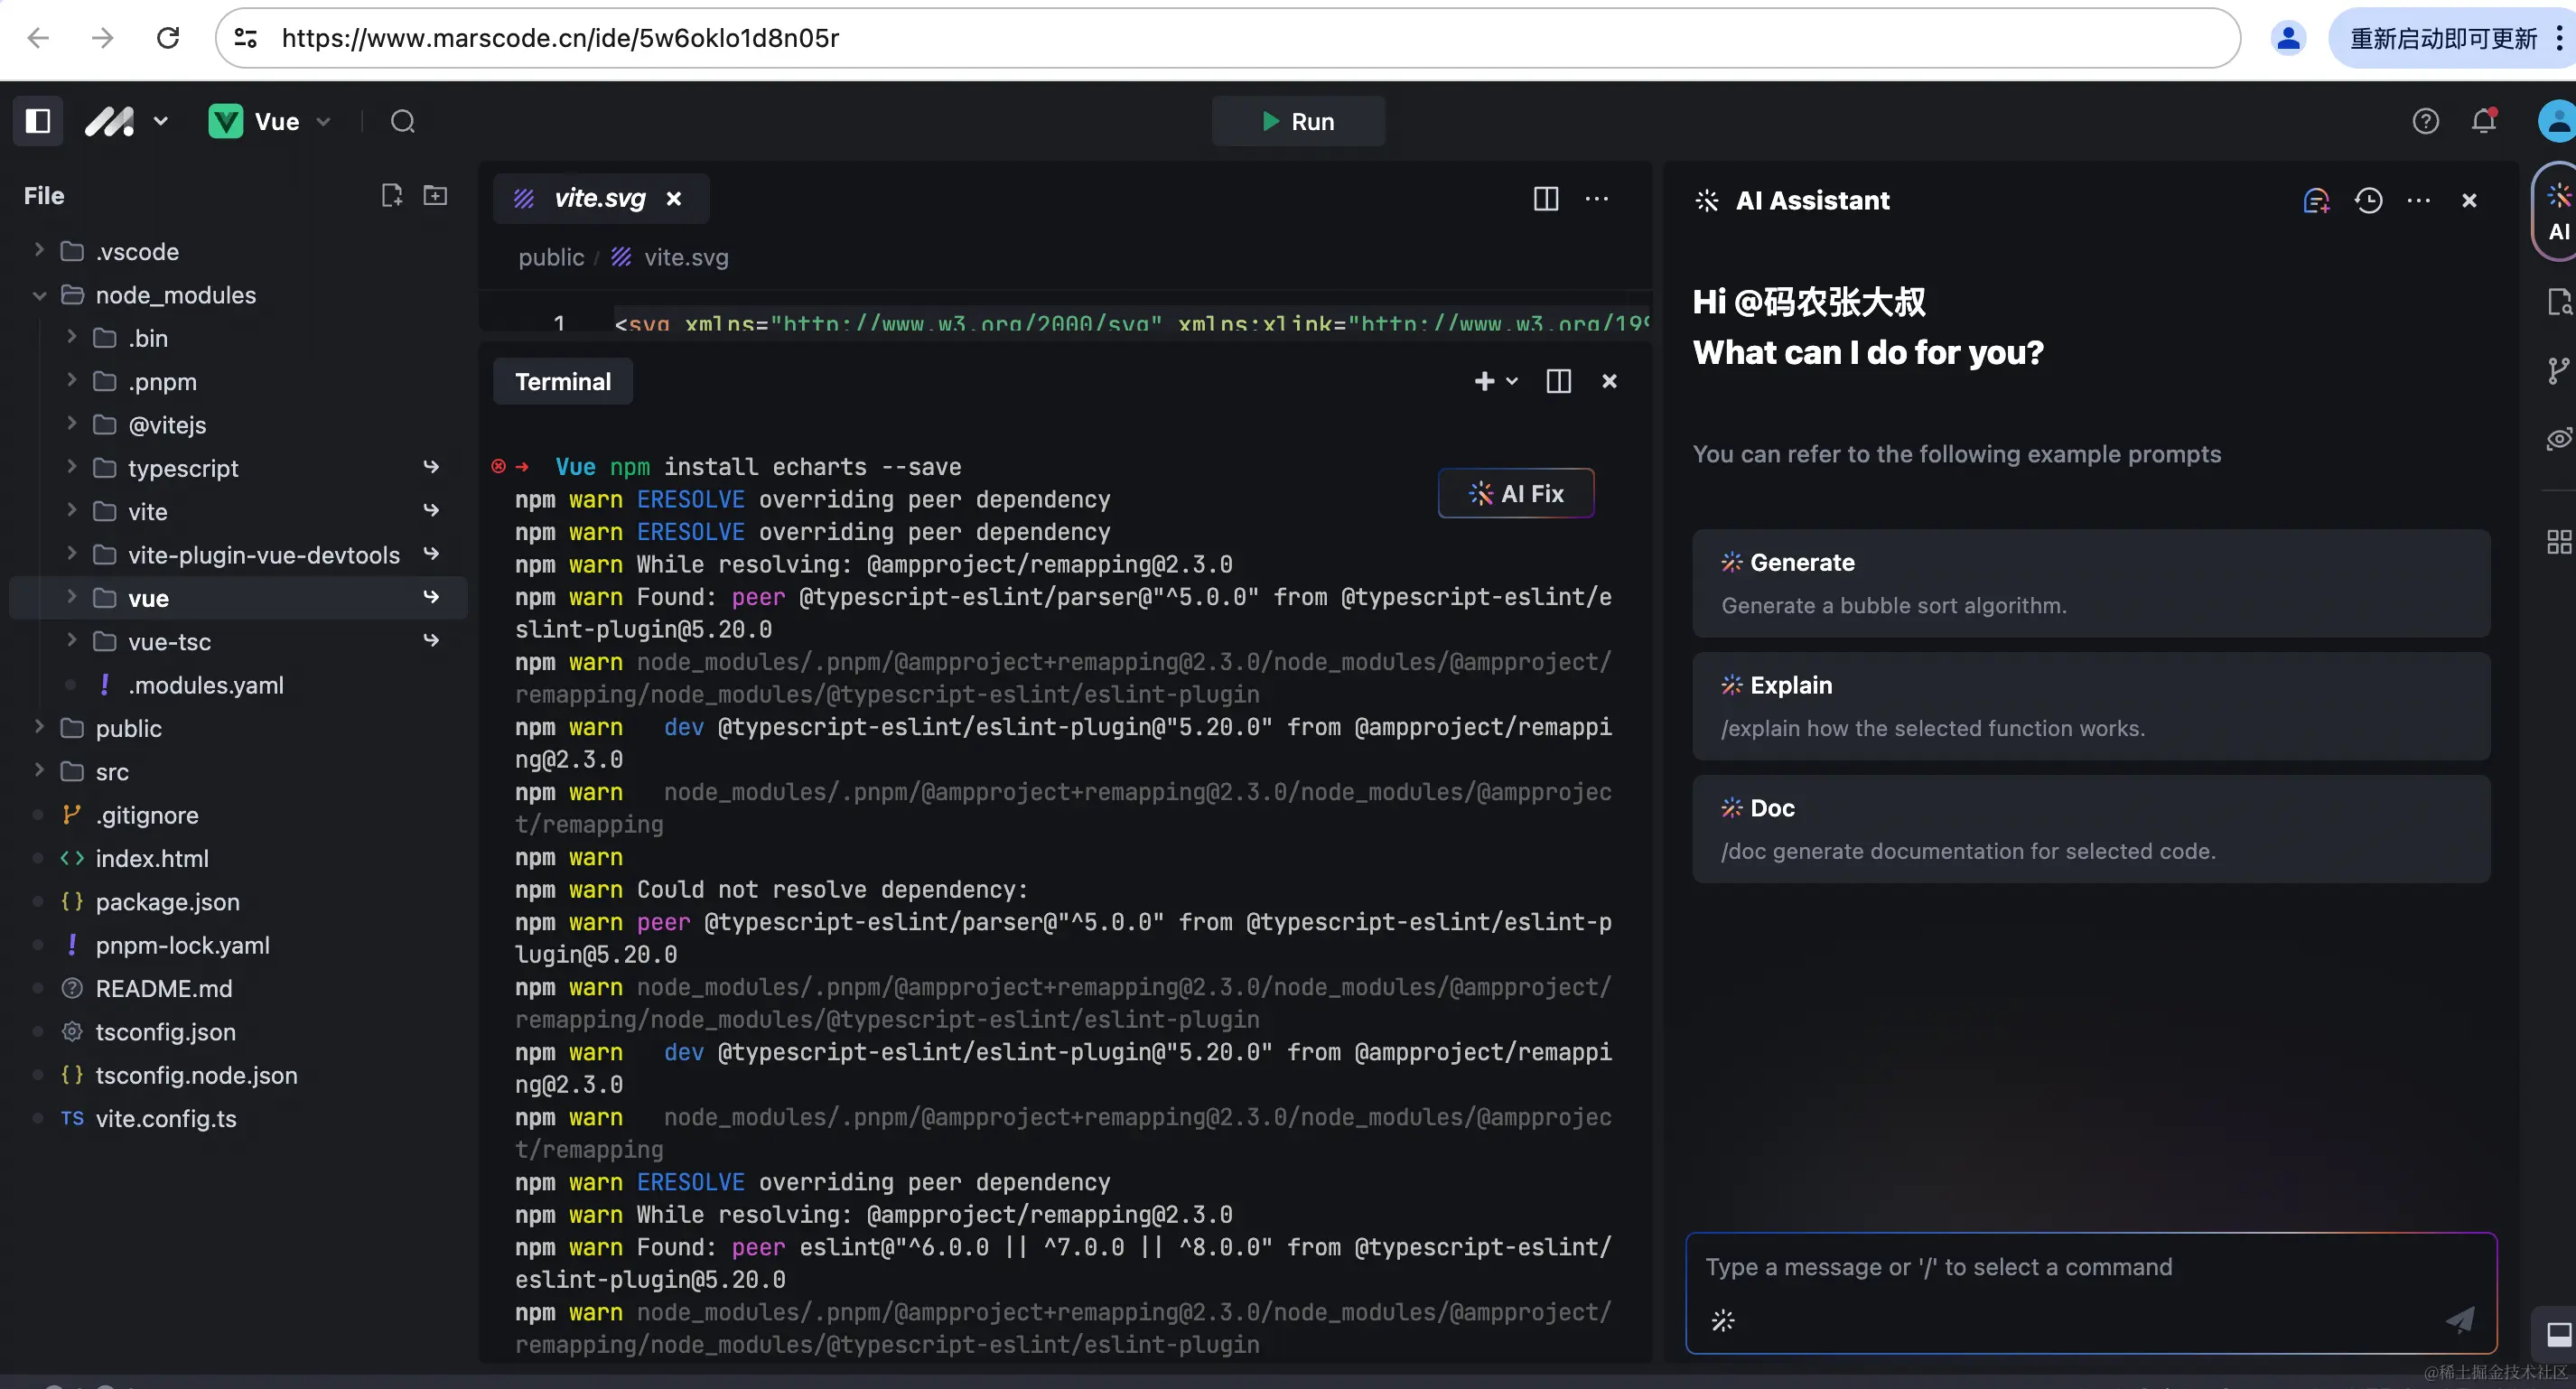The image size is (2576, 1389).
Task: Toggle the left sidebar panel visibility
Action: 38,121
